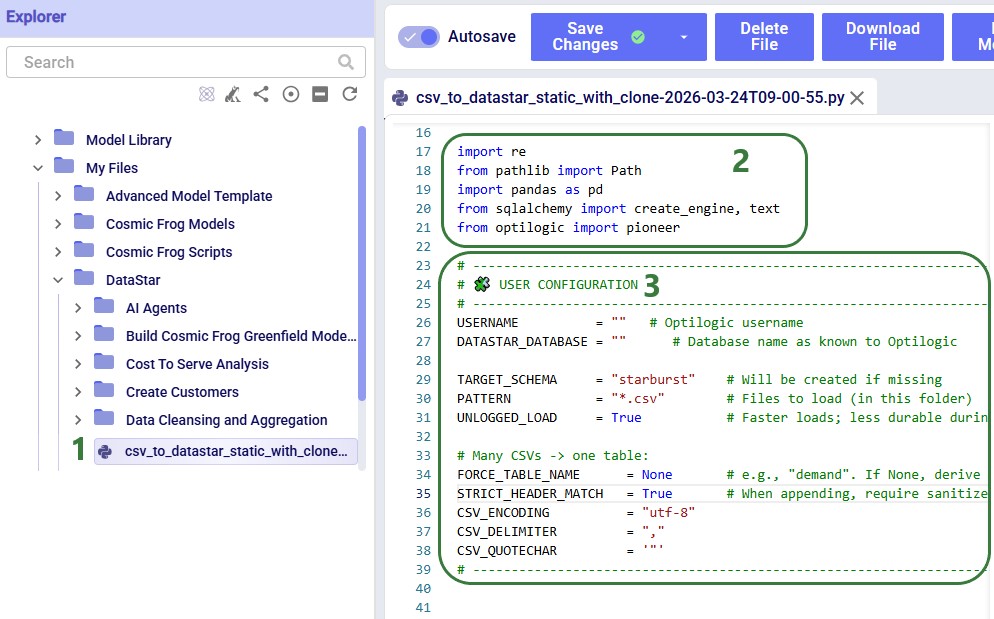This screenshot has width=994, height=619.
Task: Click 'from pathlib import Path' on line 18
Action: coord(549,171)
